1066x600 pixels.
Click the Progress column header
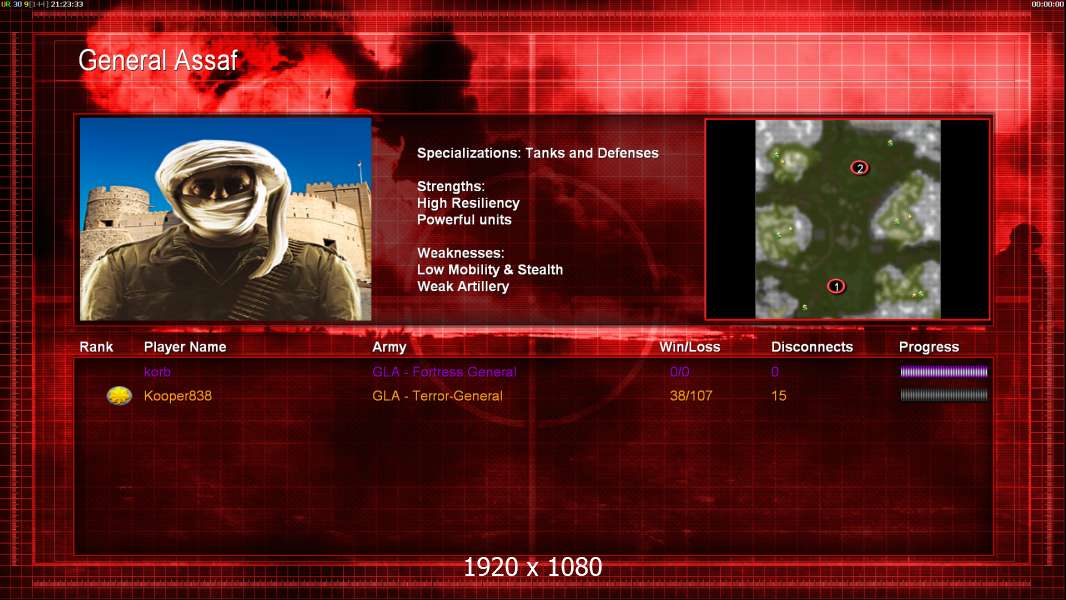tap(928, 347)
